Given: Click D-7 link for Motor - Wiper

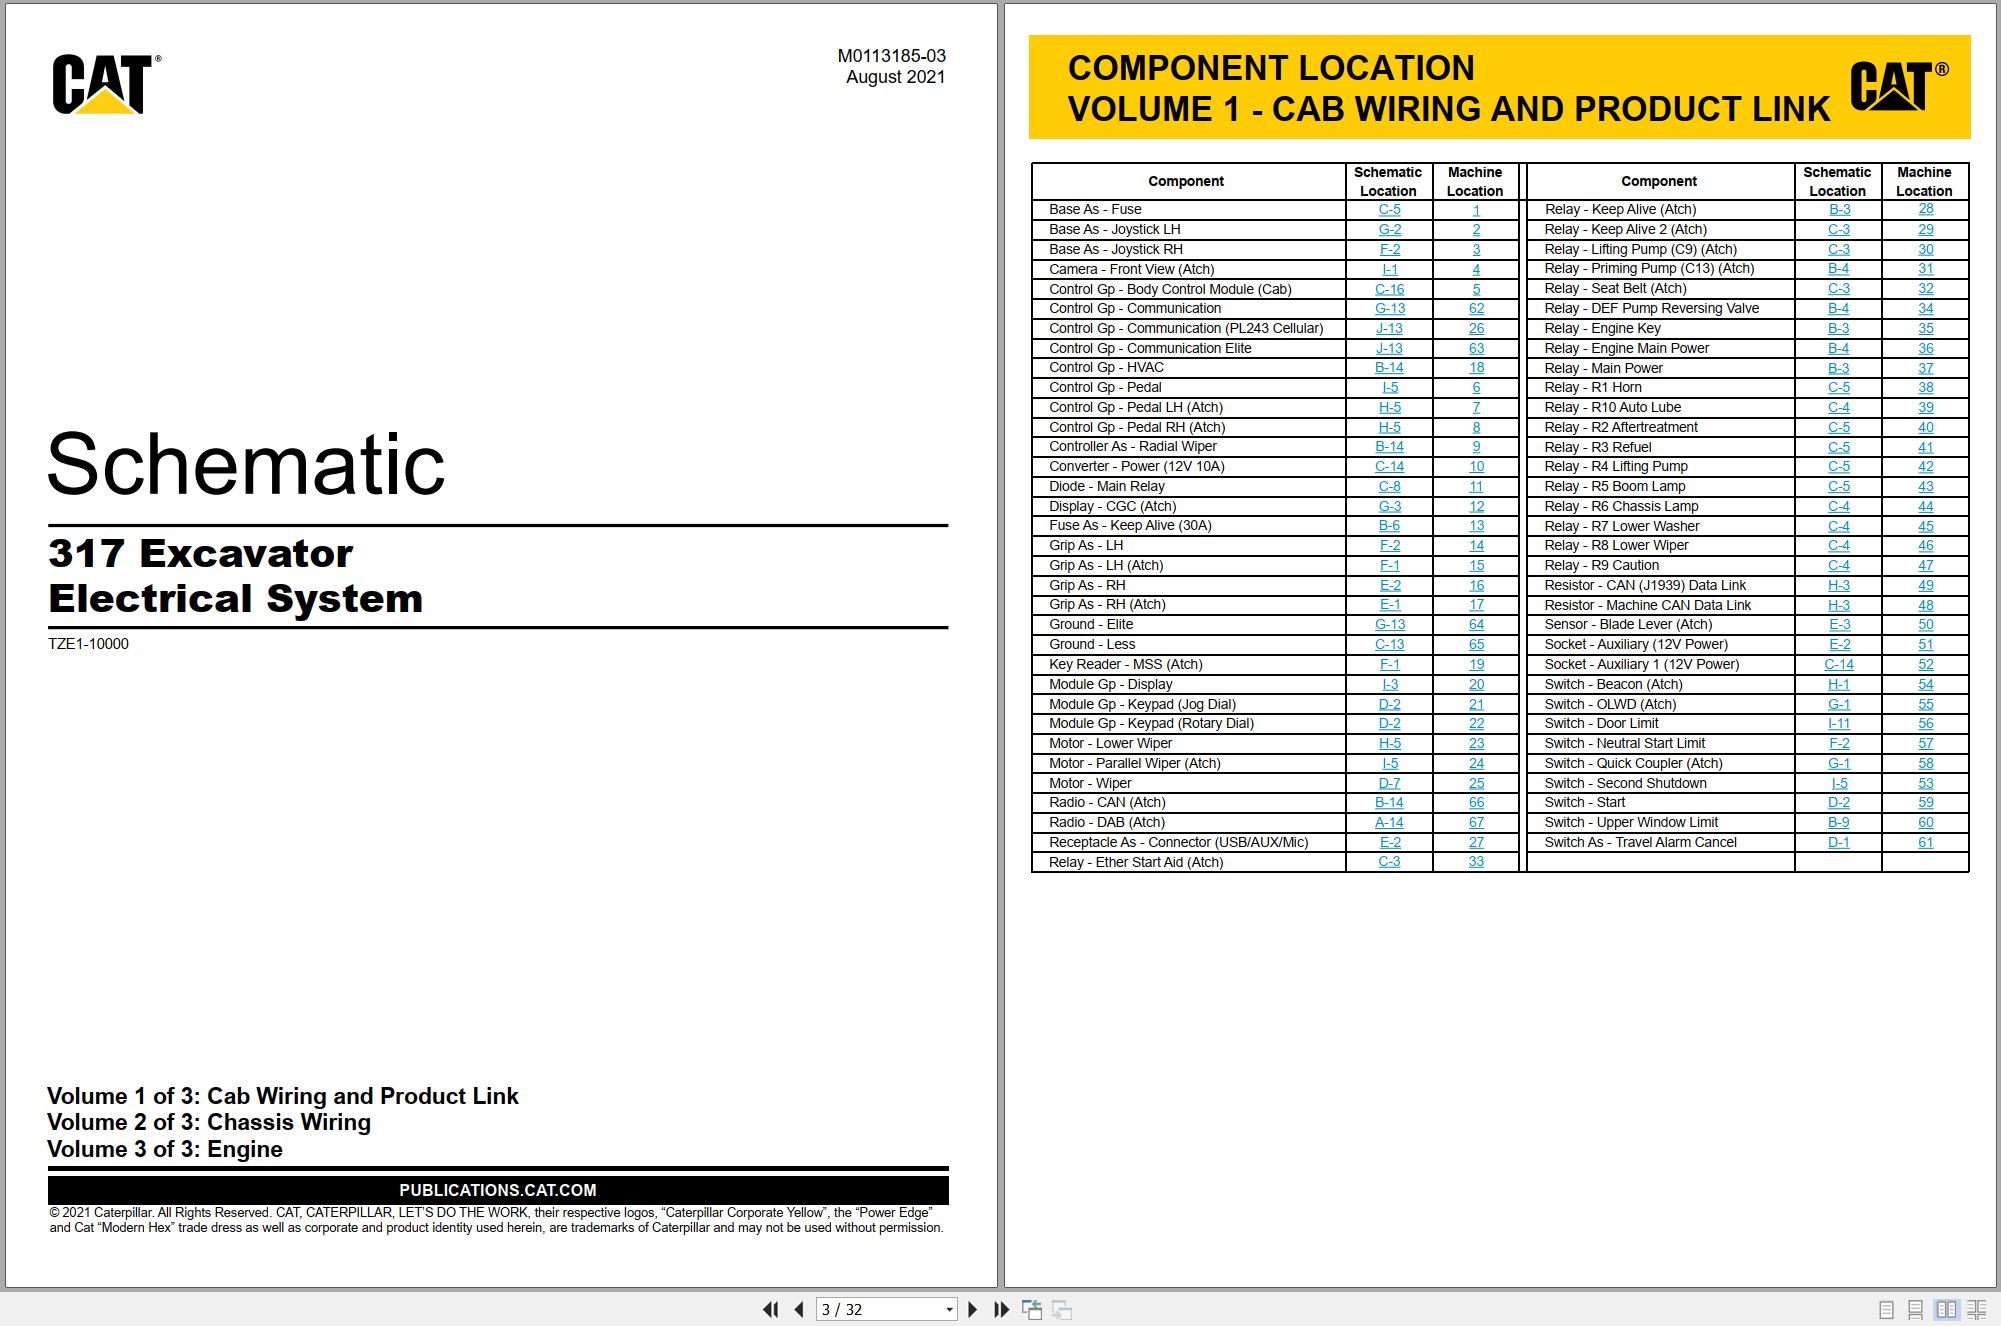Looking at the screenshot, I should 1389,784.
